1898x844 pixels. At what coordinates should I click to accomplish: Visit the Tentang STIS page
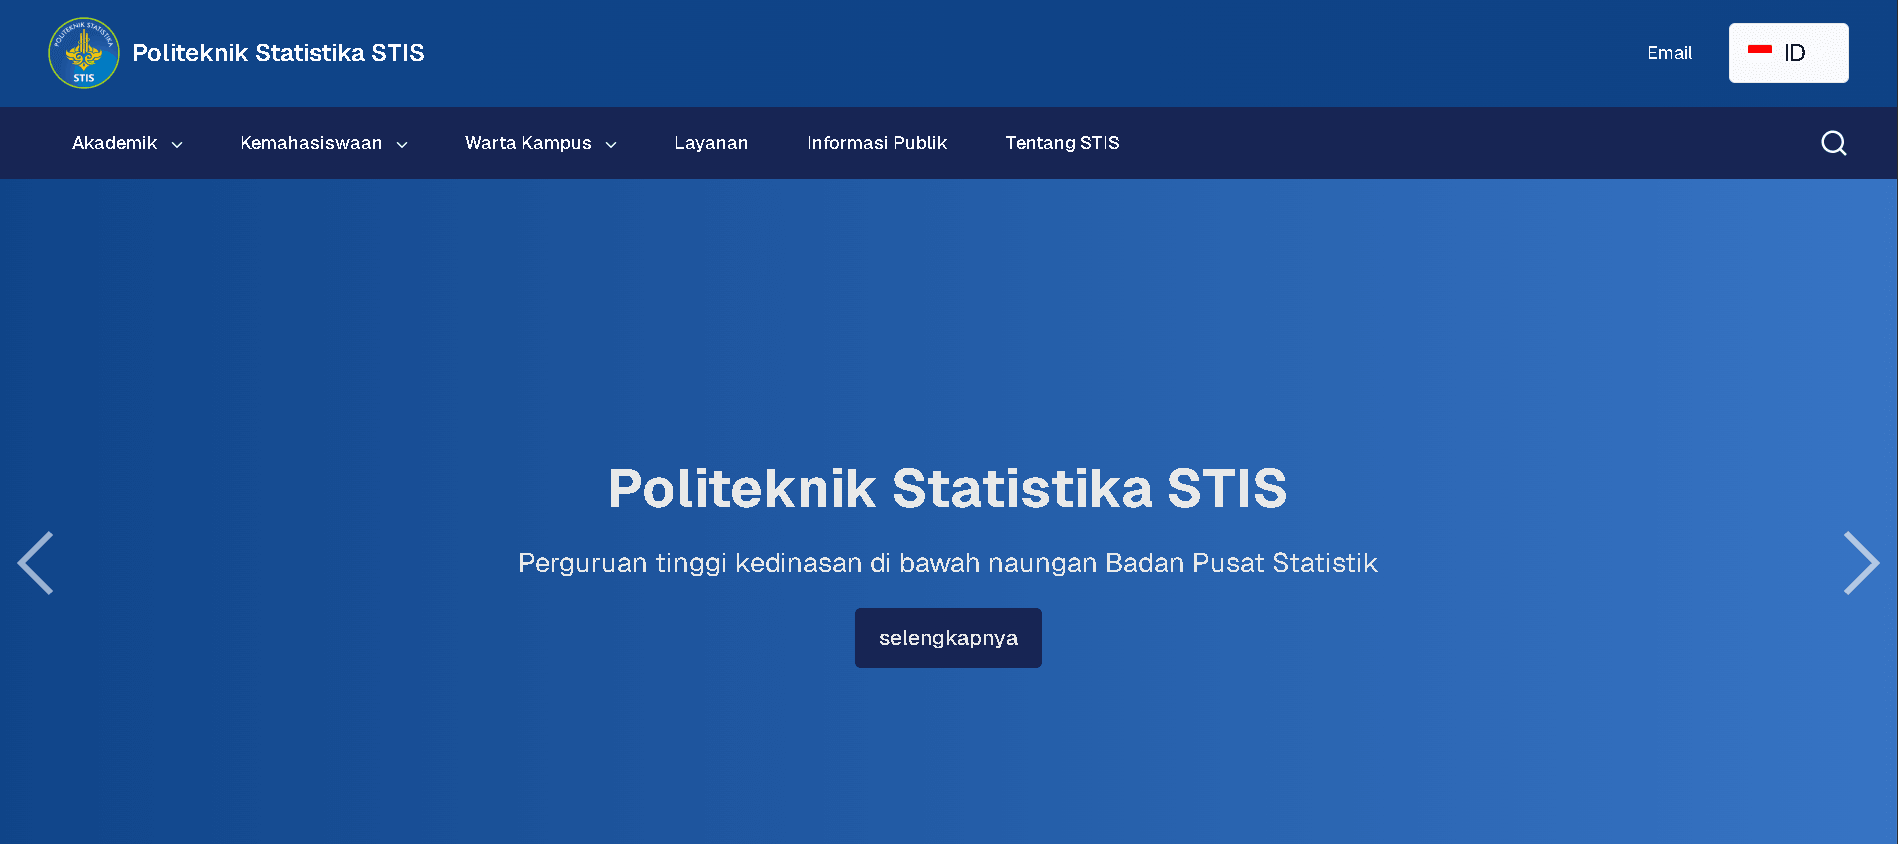point(1062,143)
